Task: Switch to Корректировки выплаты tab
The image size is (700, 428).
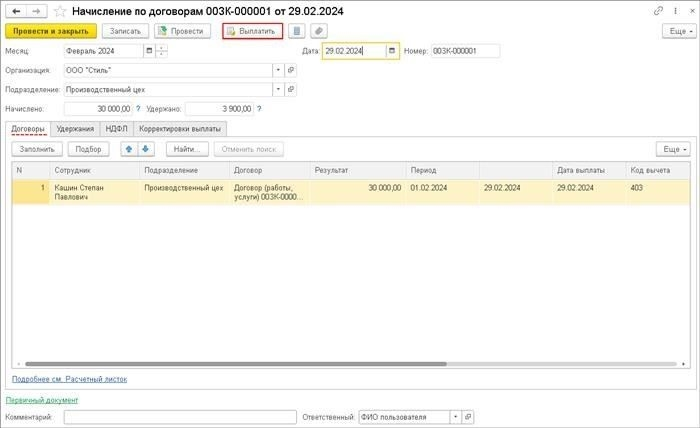Action: [180, 129]
